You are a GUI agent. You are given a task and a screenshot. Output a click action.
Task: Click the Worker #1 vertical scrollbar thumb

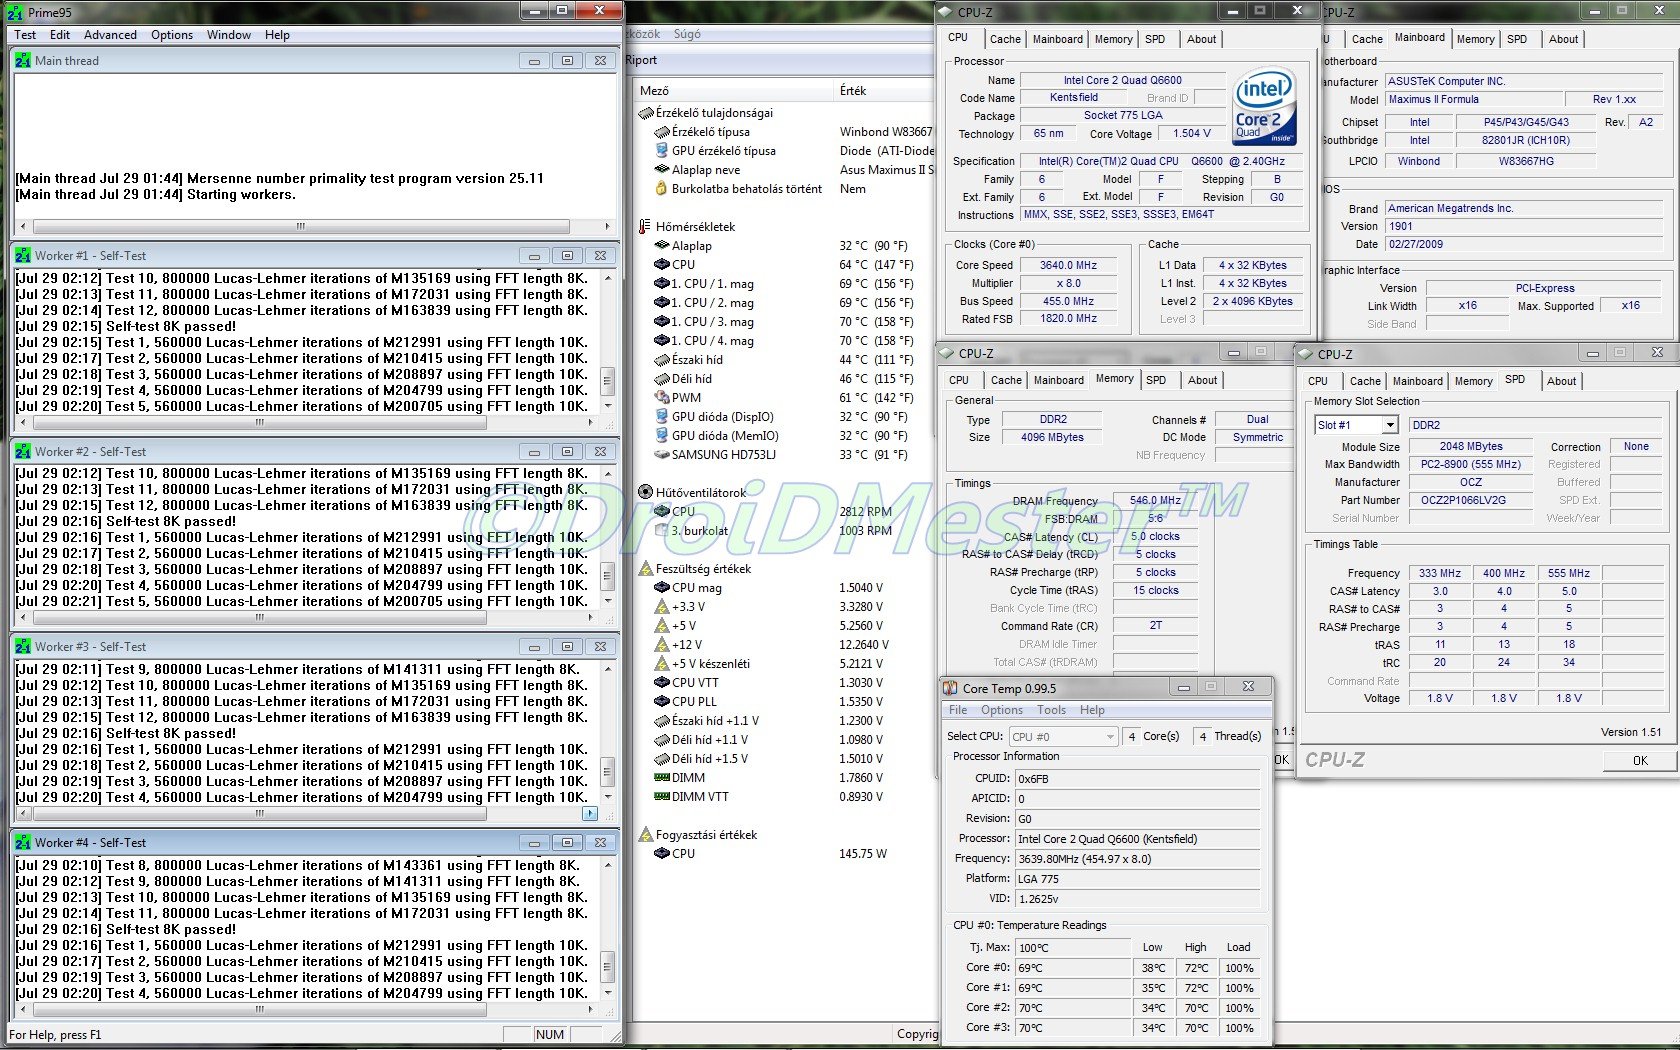[607, 380]
